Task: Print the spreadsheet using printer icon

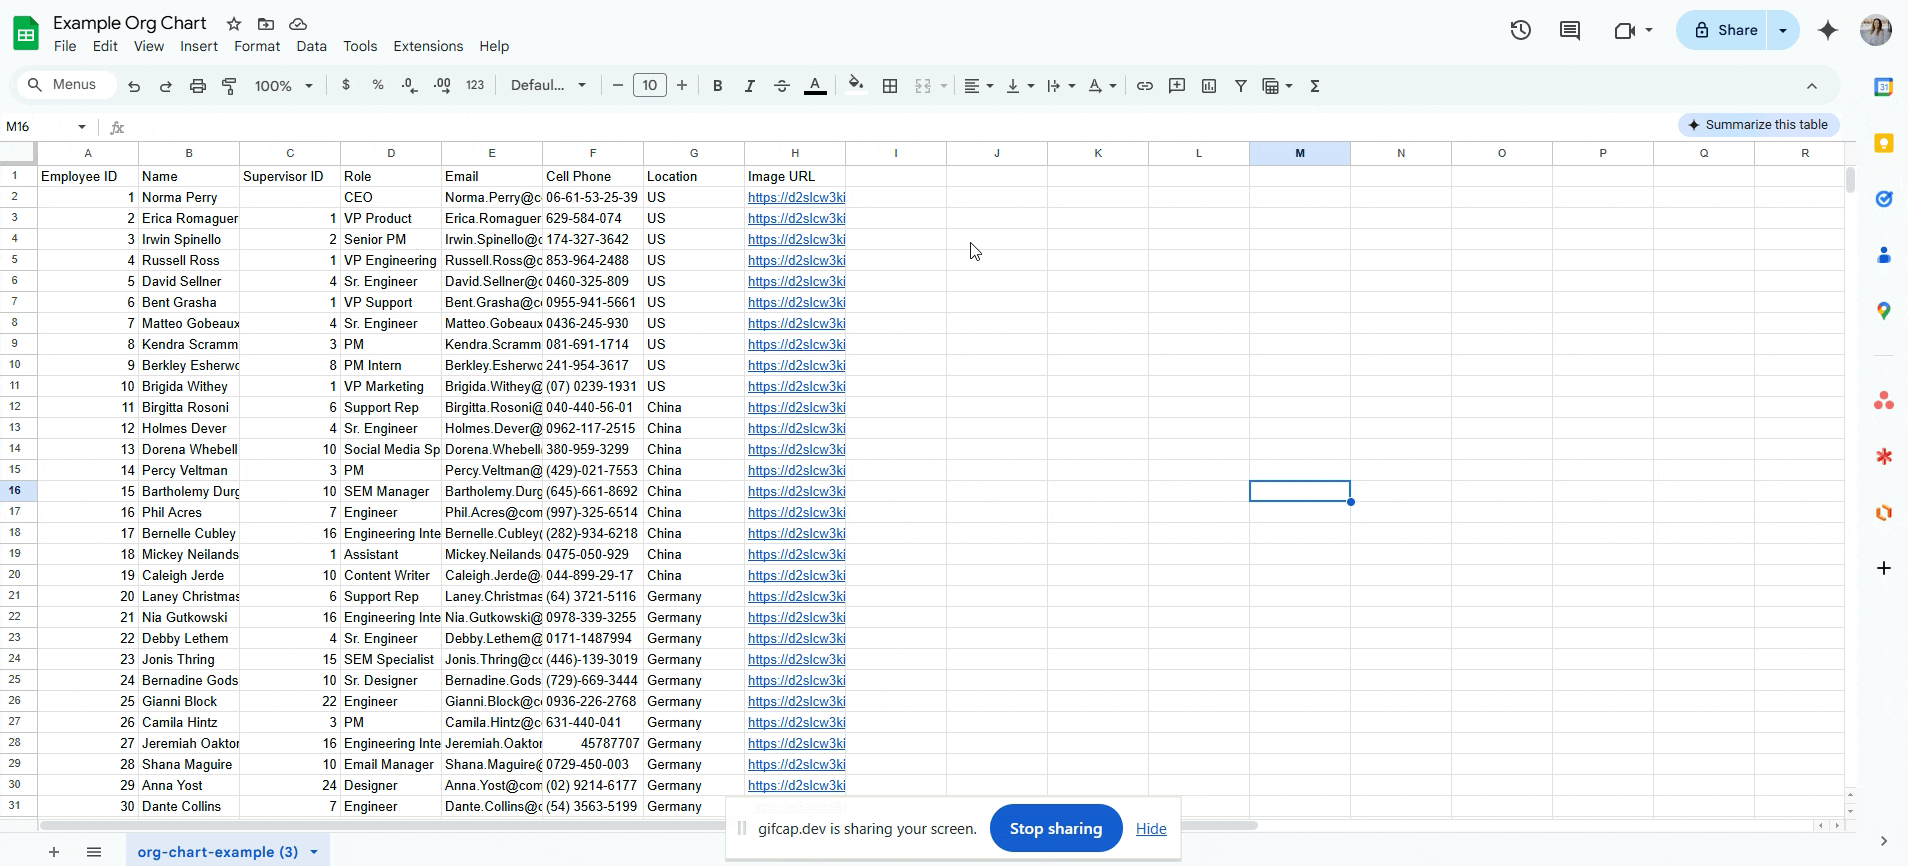Action: pyautogui.click(x=198, y=86)
